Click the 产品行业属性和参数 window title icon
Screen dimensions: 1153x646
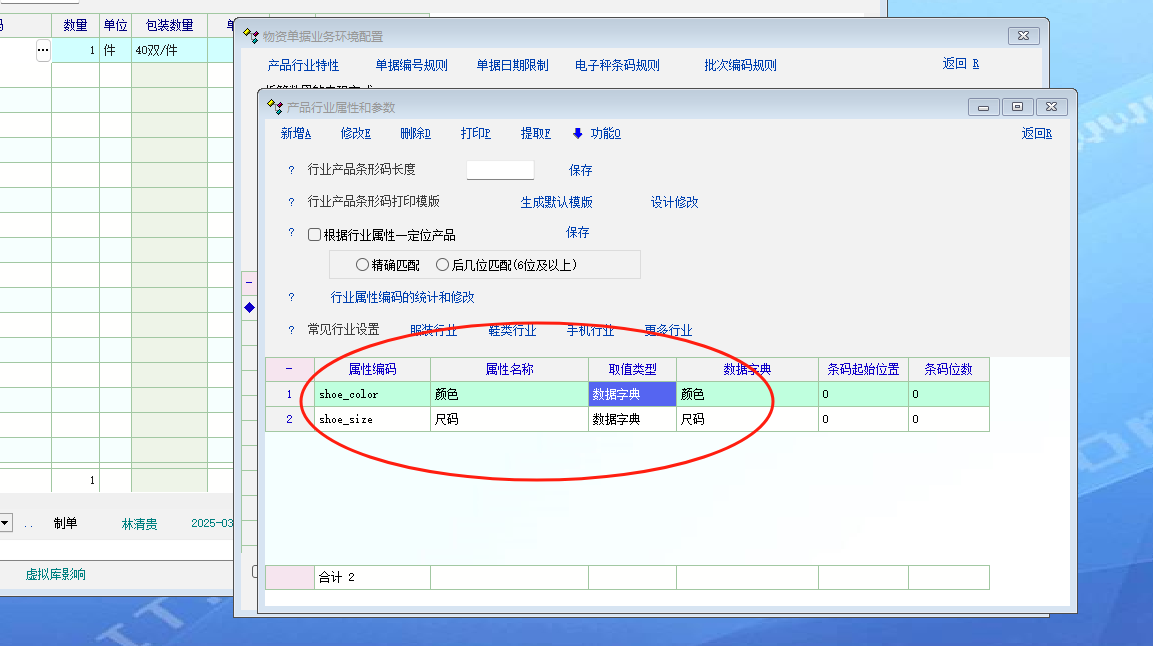(275, 107)
